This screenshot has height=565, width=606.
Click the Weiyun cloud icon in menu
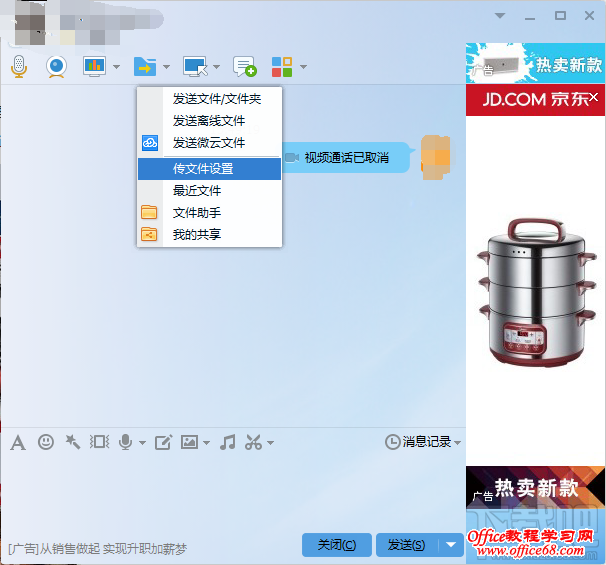150,143
